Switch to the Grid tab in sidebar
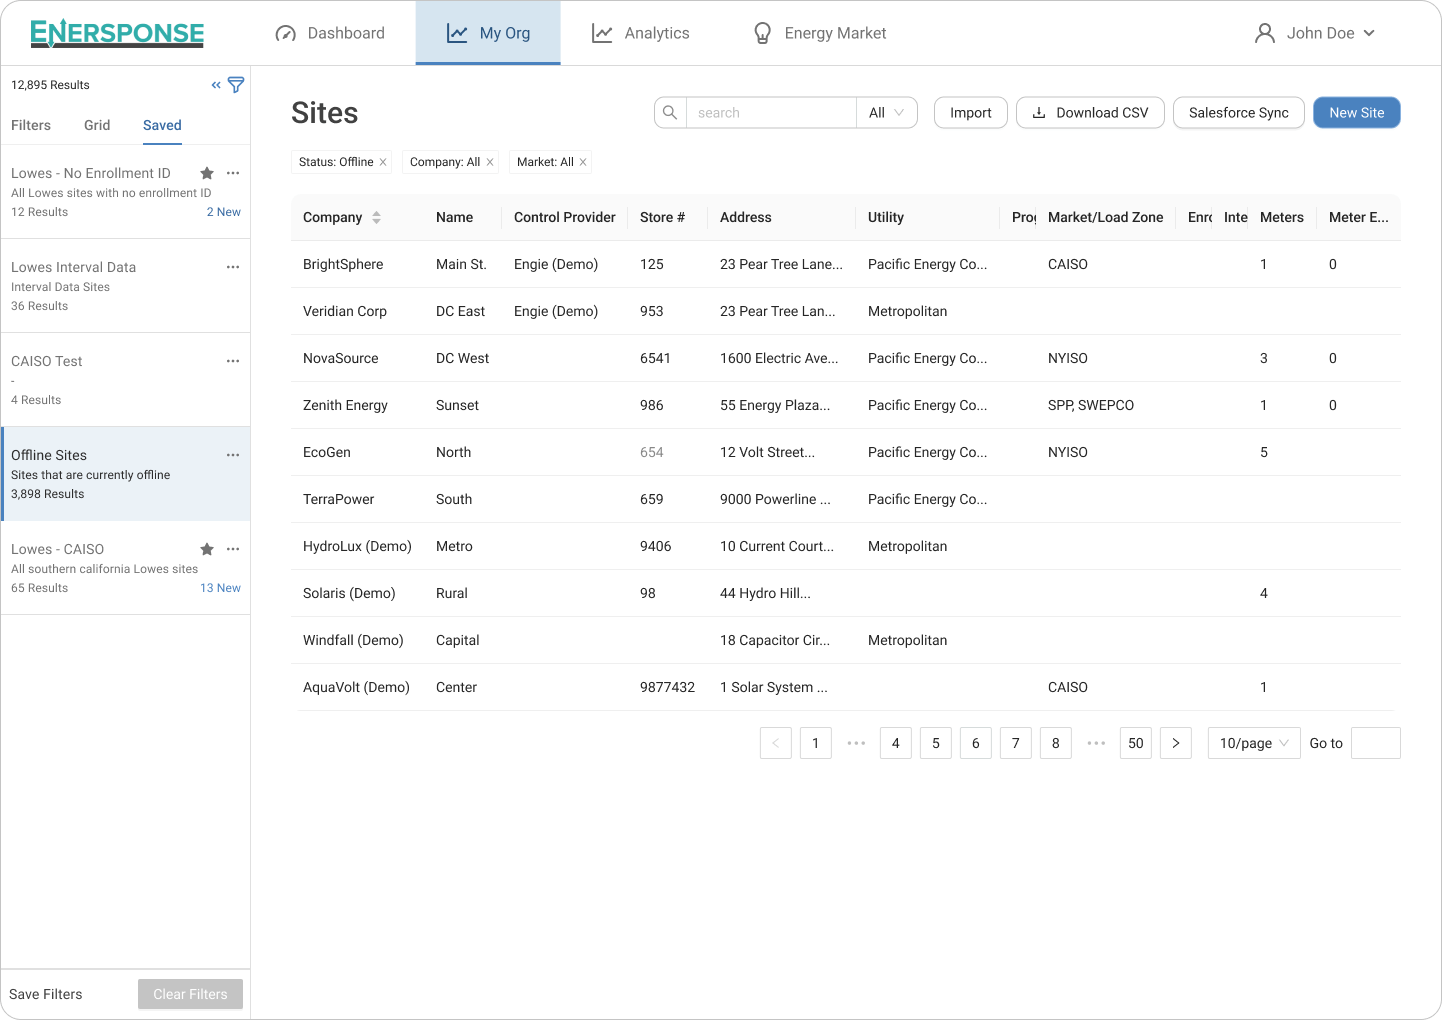This screenshot has height=1020, width=1442. pyautogui.click(x=97, y=125)
